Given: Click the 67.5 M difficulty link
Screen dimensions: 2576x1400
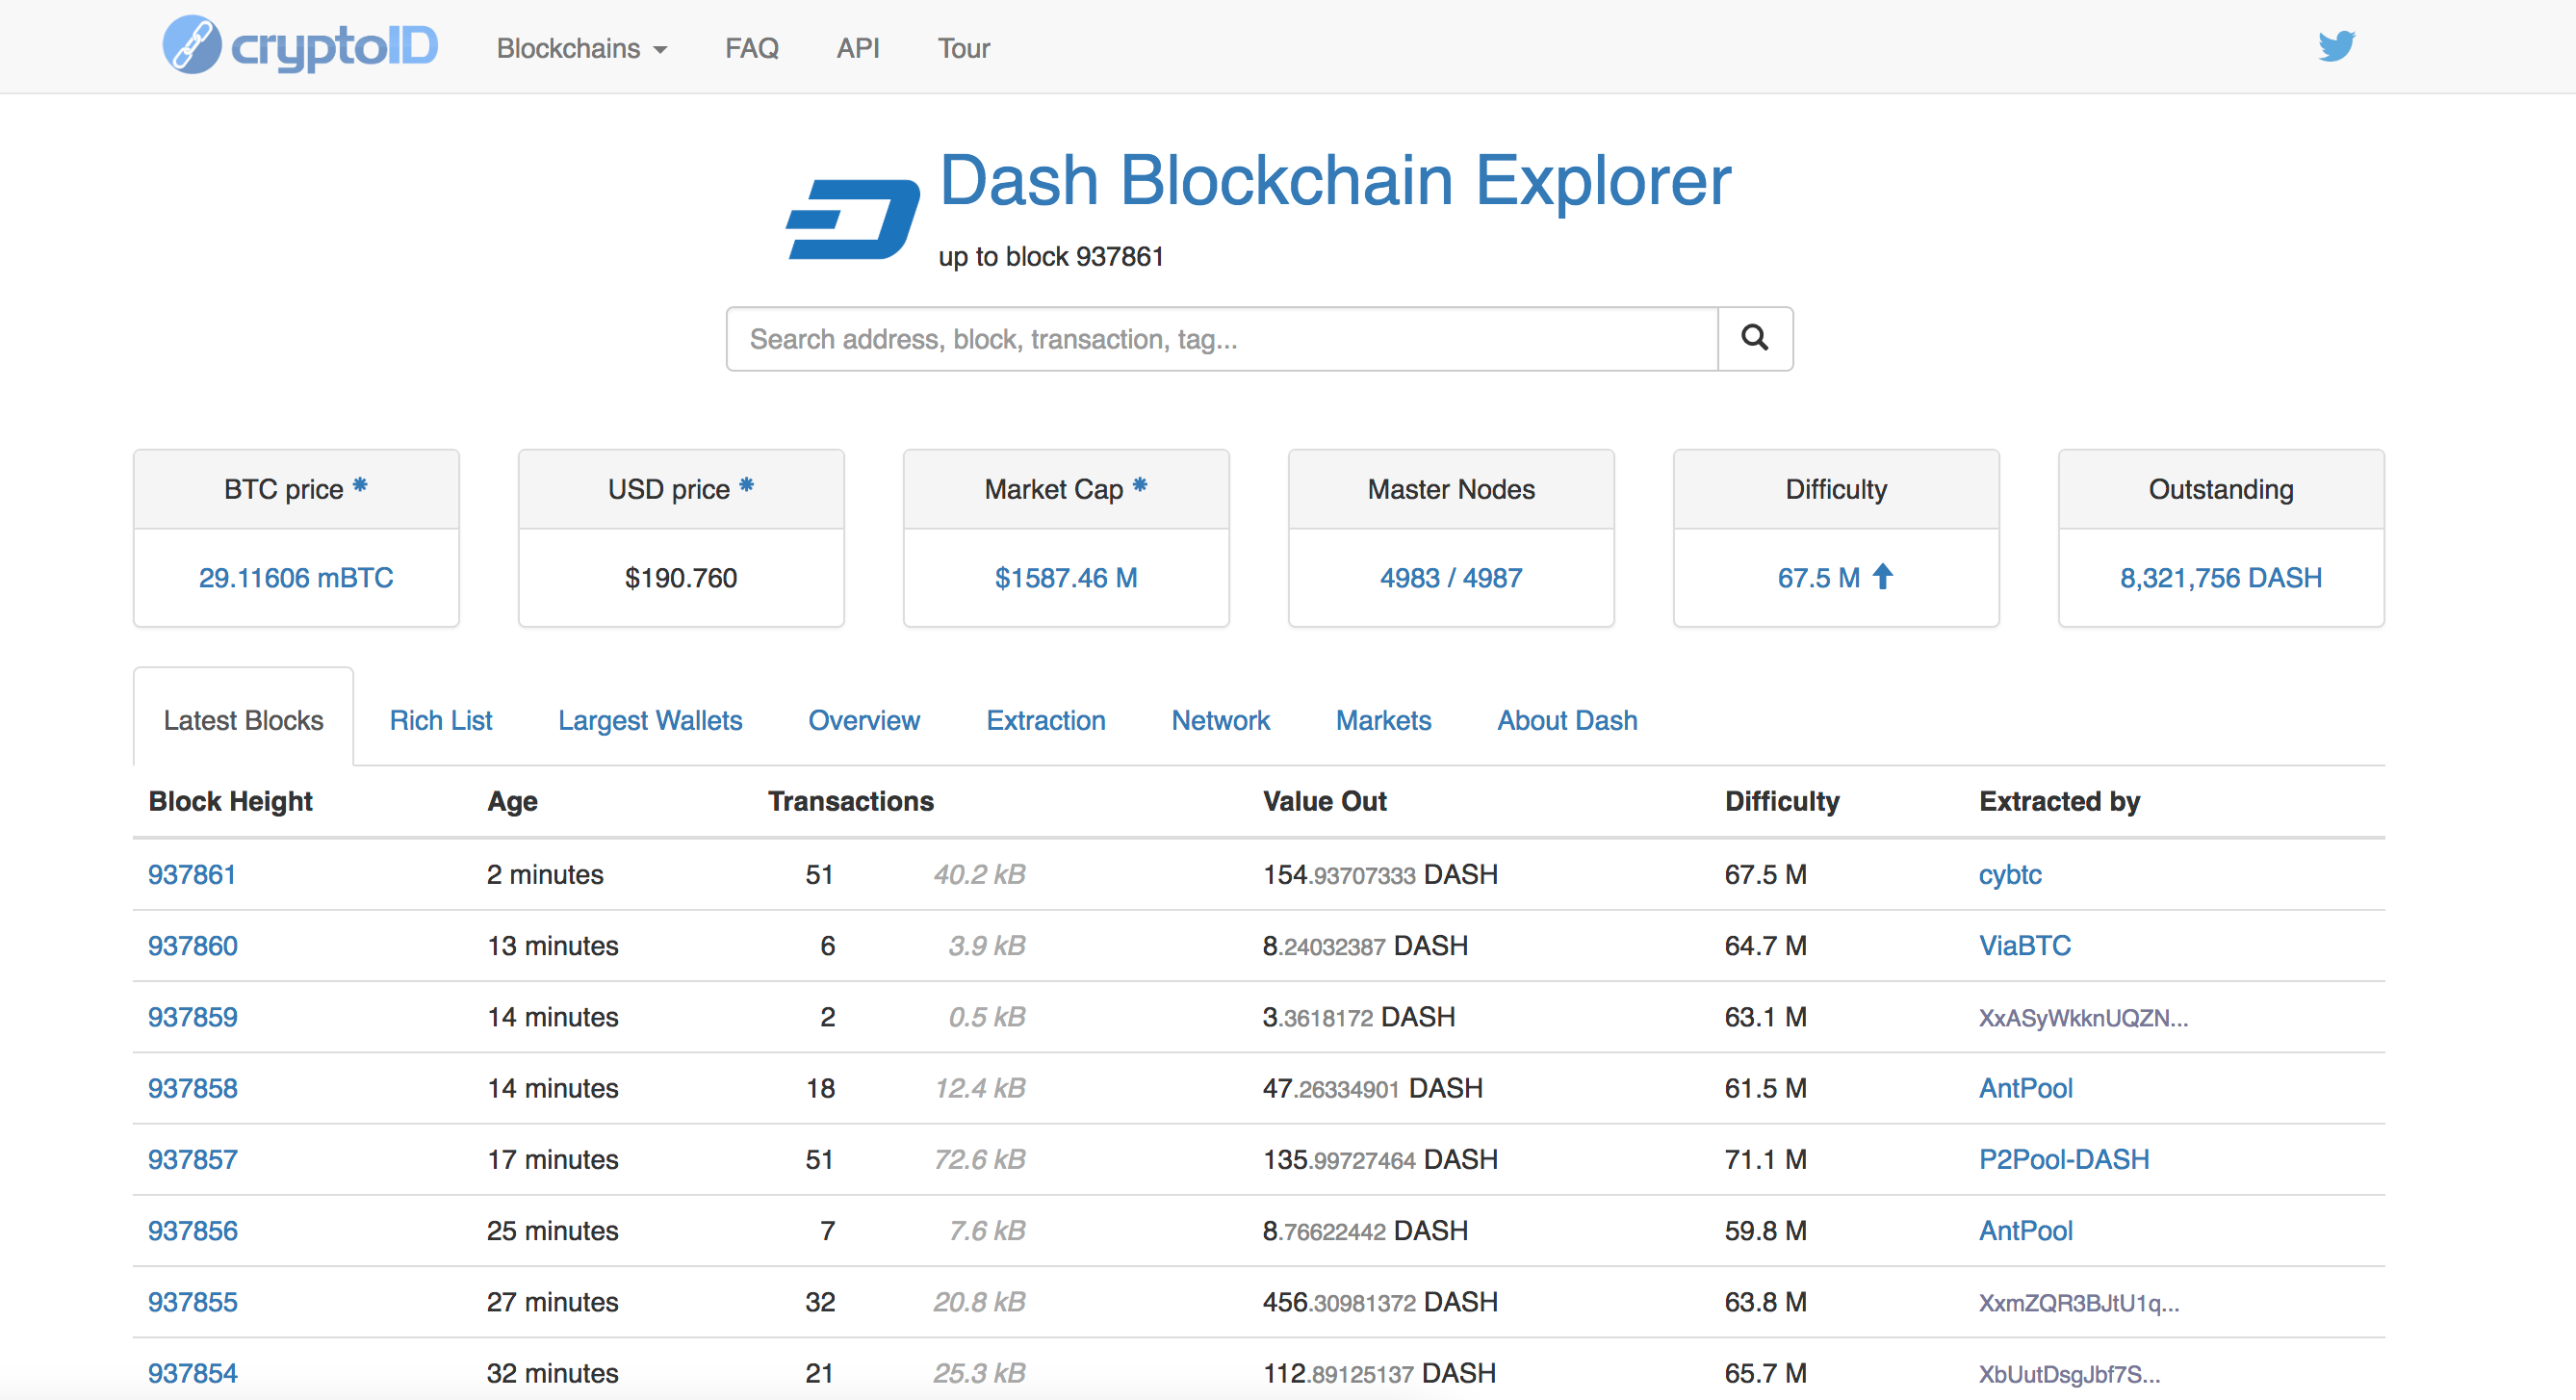Looking at the screenshot, I should (1818, 578).
